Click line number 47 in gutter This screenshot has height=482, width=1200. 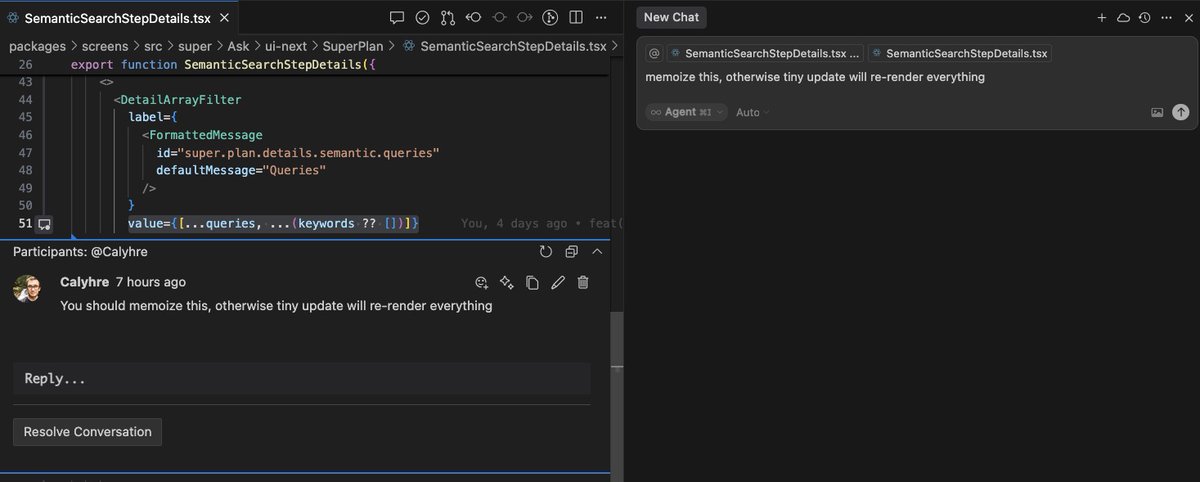click(x=26, y=152)
